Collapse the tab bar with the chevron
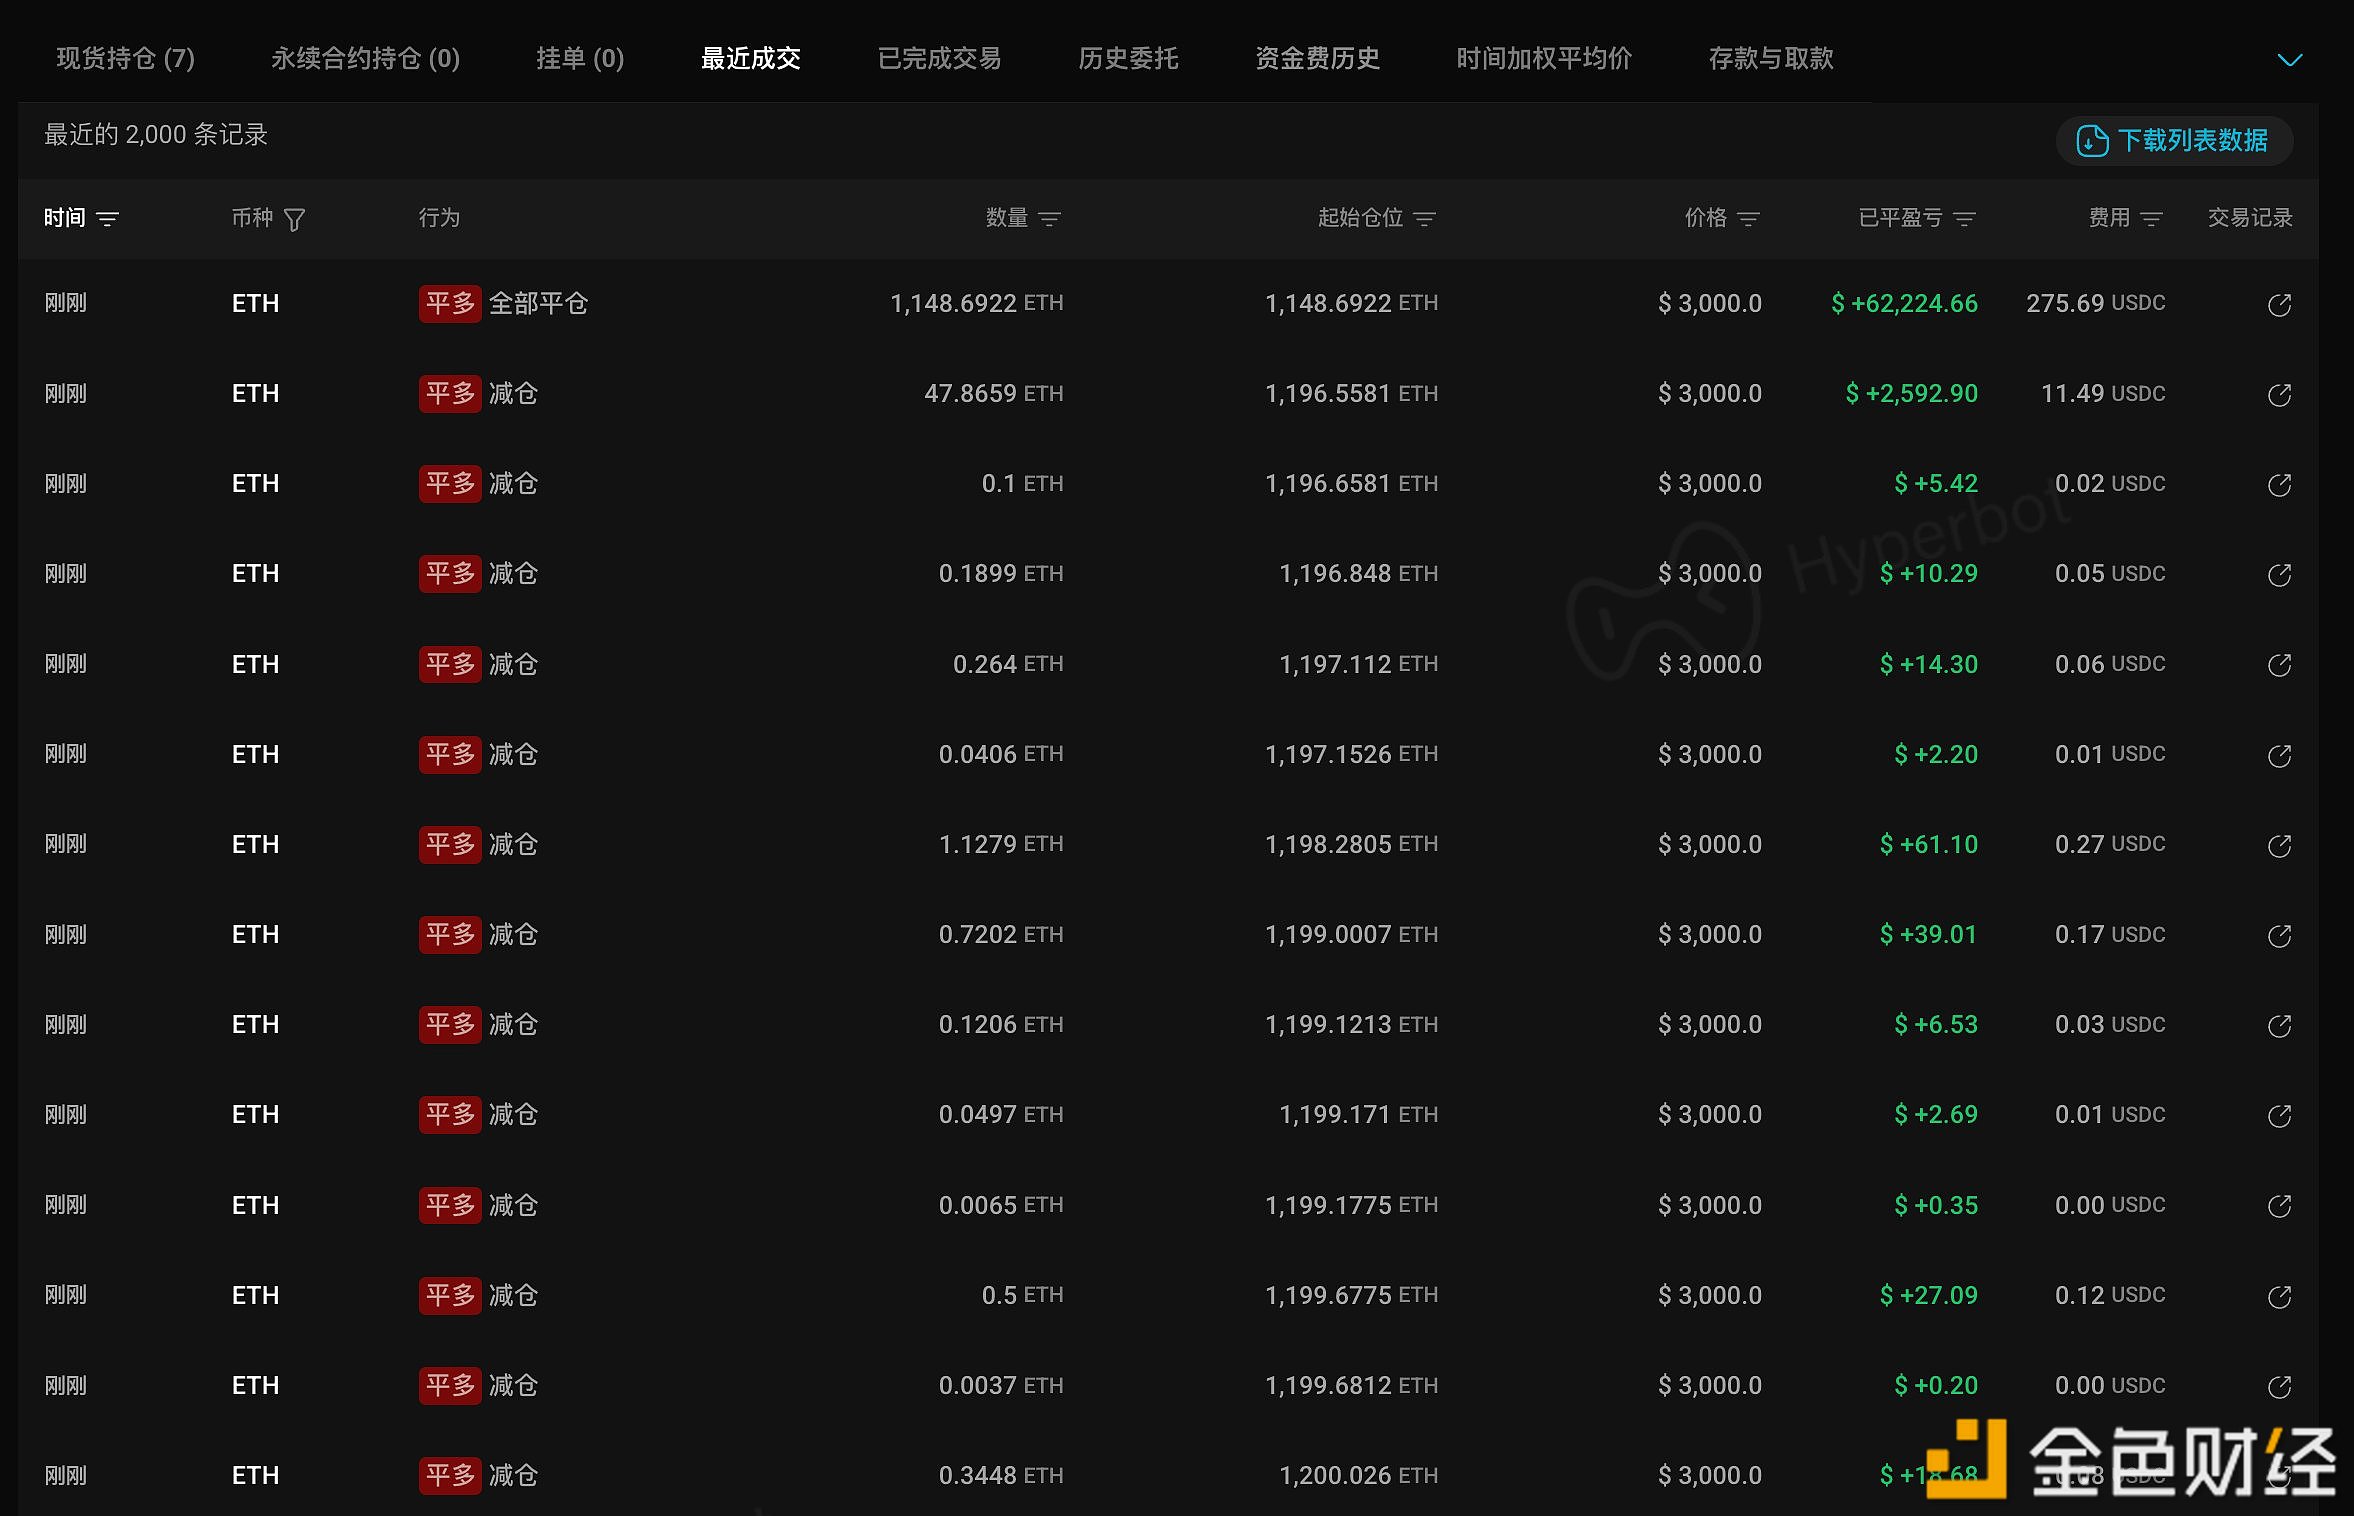Image resolution: width=2354 pixels, height=1516 pixels. 2289,60
